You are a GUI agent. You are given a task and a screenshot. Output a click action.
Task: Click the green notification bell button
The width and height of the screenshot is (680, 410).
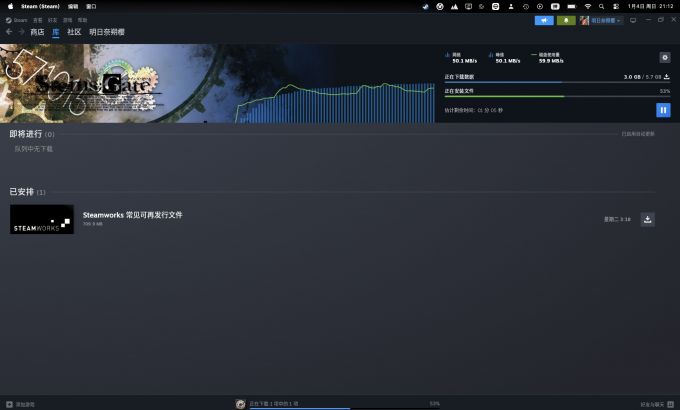(x=566, y=20)
